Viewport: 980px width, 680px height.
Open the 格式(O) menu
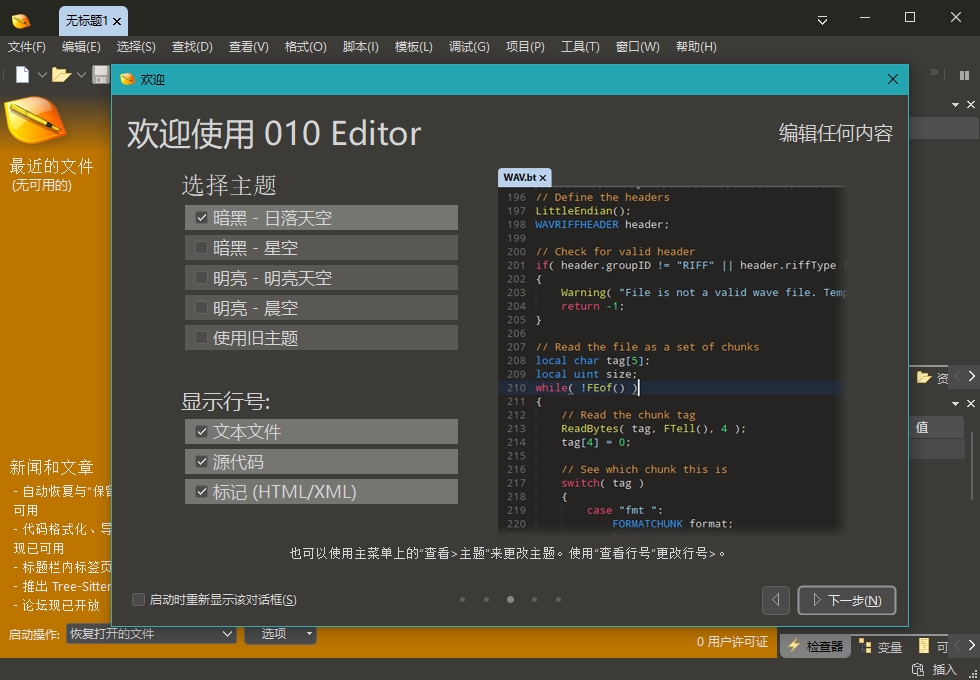click(305, 47)
